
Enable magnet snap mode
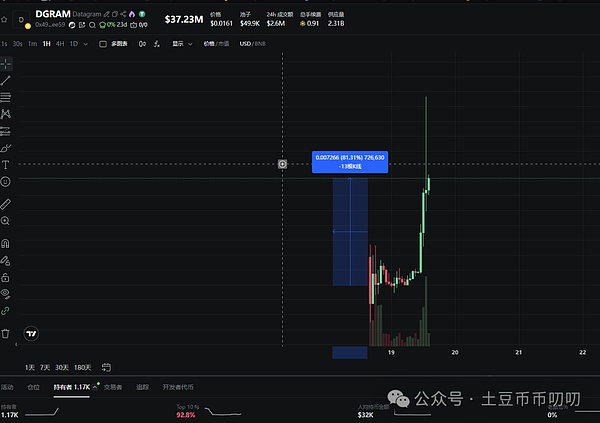pyautogui.click(x=6, y=243)
